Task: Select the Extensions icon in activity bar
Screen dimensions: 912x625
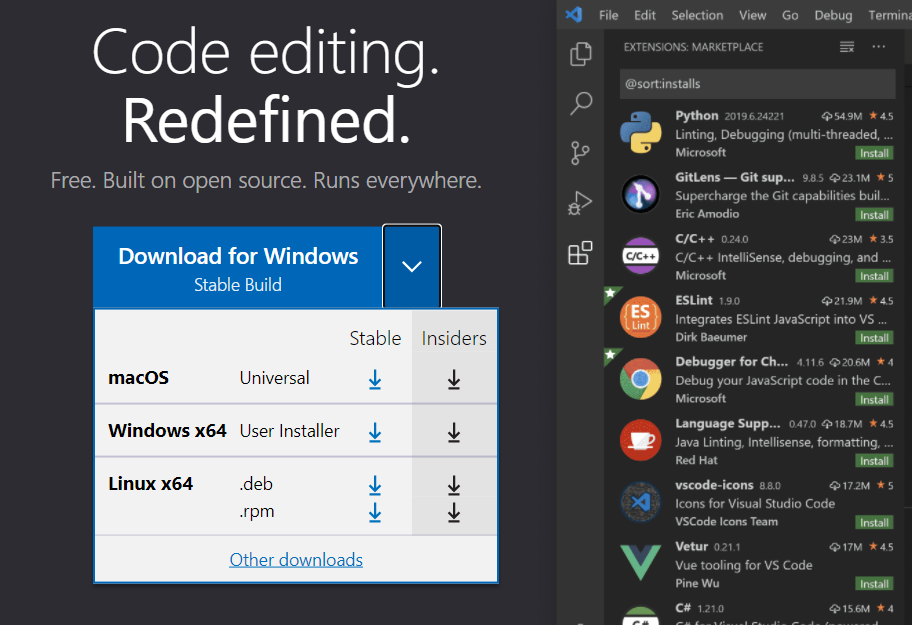Action: click(x=580, y=253)
